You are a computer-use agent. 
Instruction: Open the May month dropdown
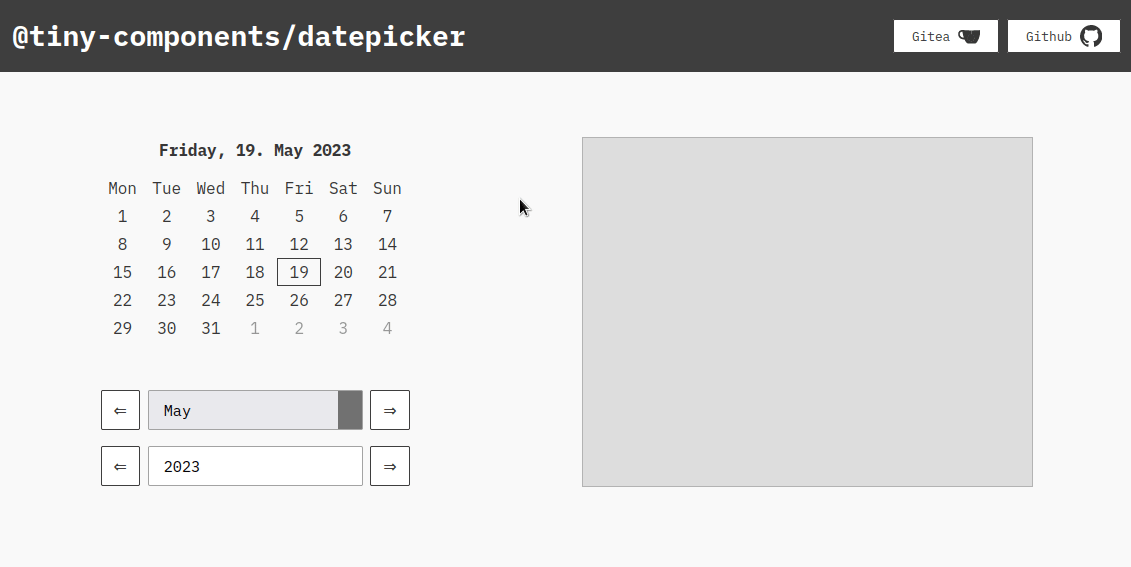coord(243,410)
